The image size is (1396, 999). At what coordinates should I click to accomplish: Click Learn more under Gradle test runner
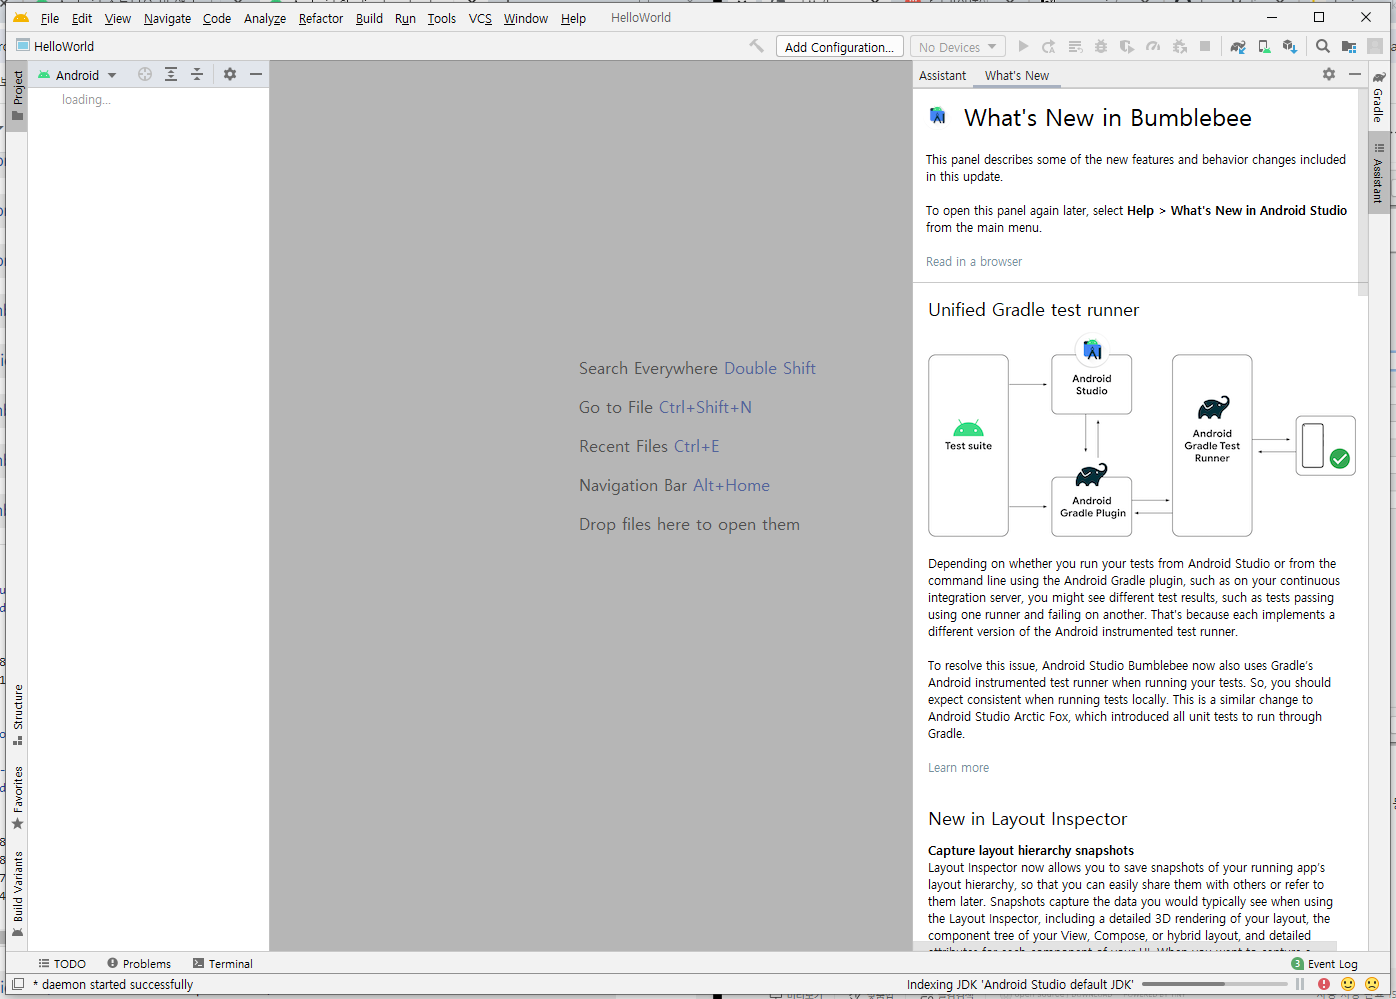pos(958,768)
